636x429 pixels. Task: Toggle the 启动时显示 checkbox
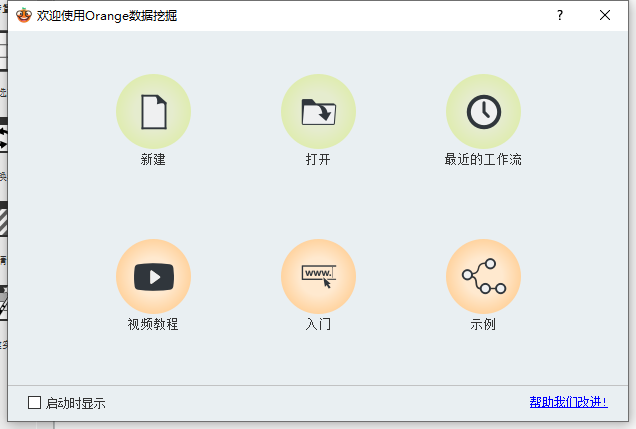(x=34, y=403)
